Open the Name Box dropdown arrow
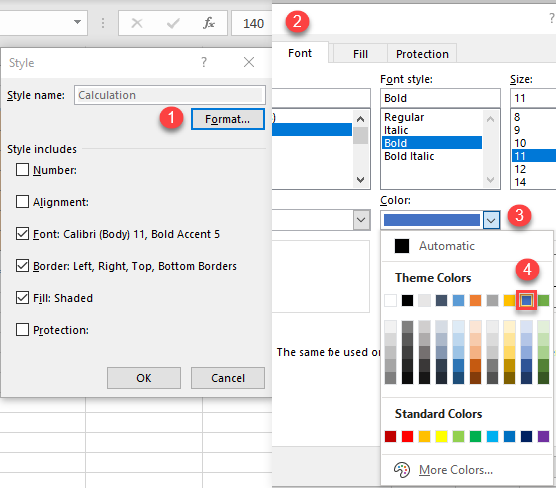Screen dimensions: 556x488 click(77, 22)
